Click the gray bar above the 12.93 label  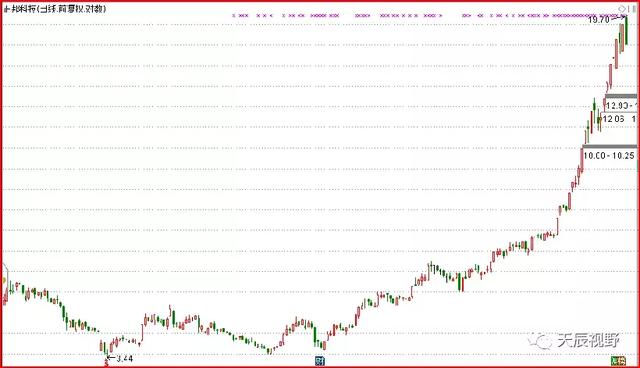pos(621,96)
